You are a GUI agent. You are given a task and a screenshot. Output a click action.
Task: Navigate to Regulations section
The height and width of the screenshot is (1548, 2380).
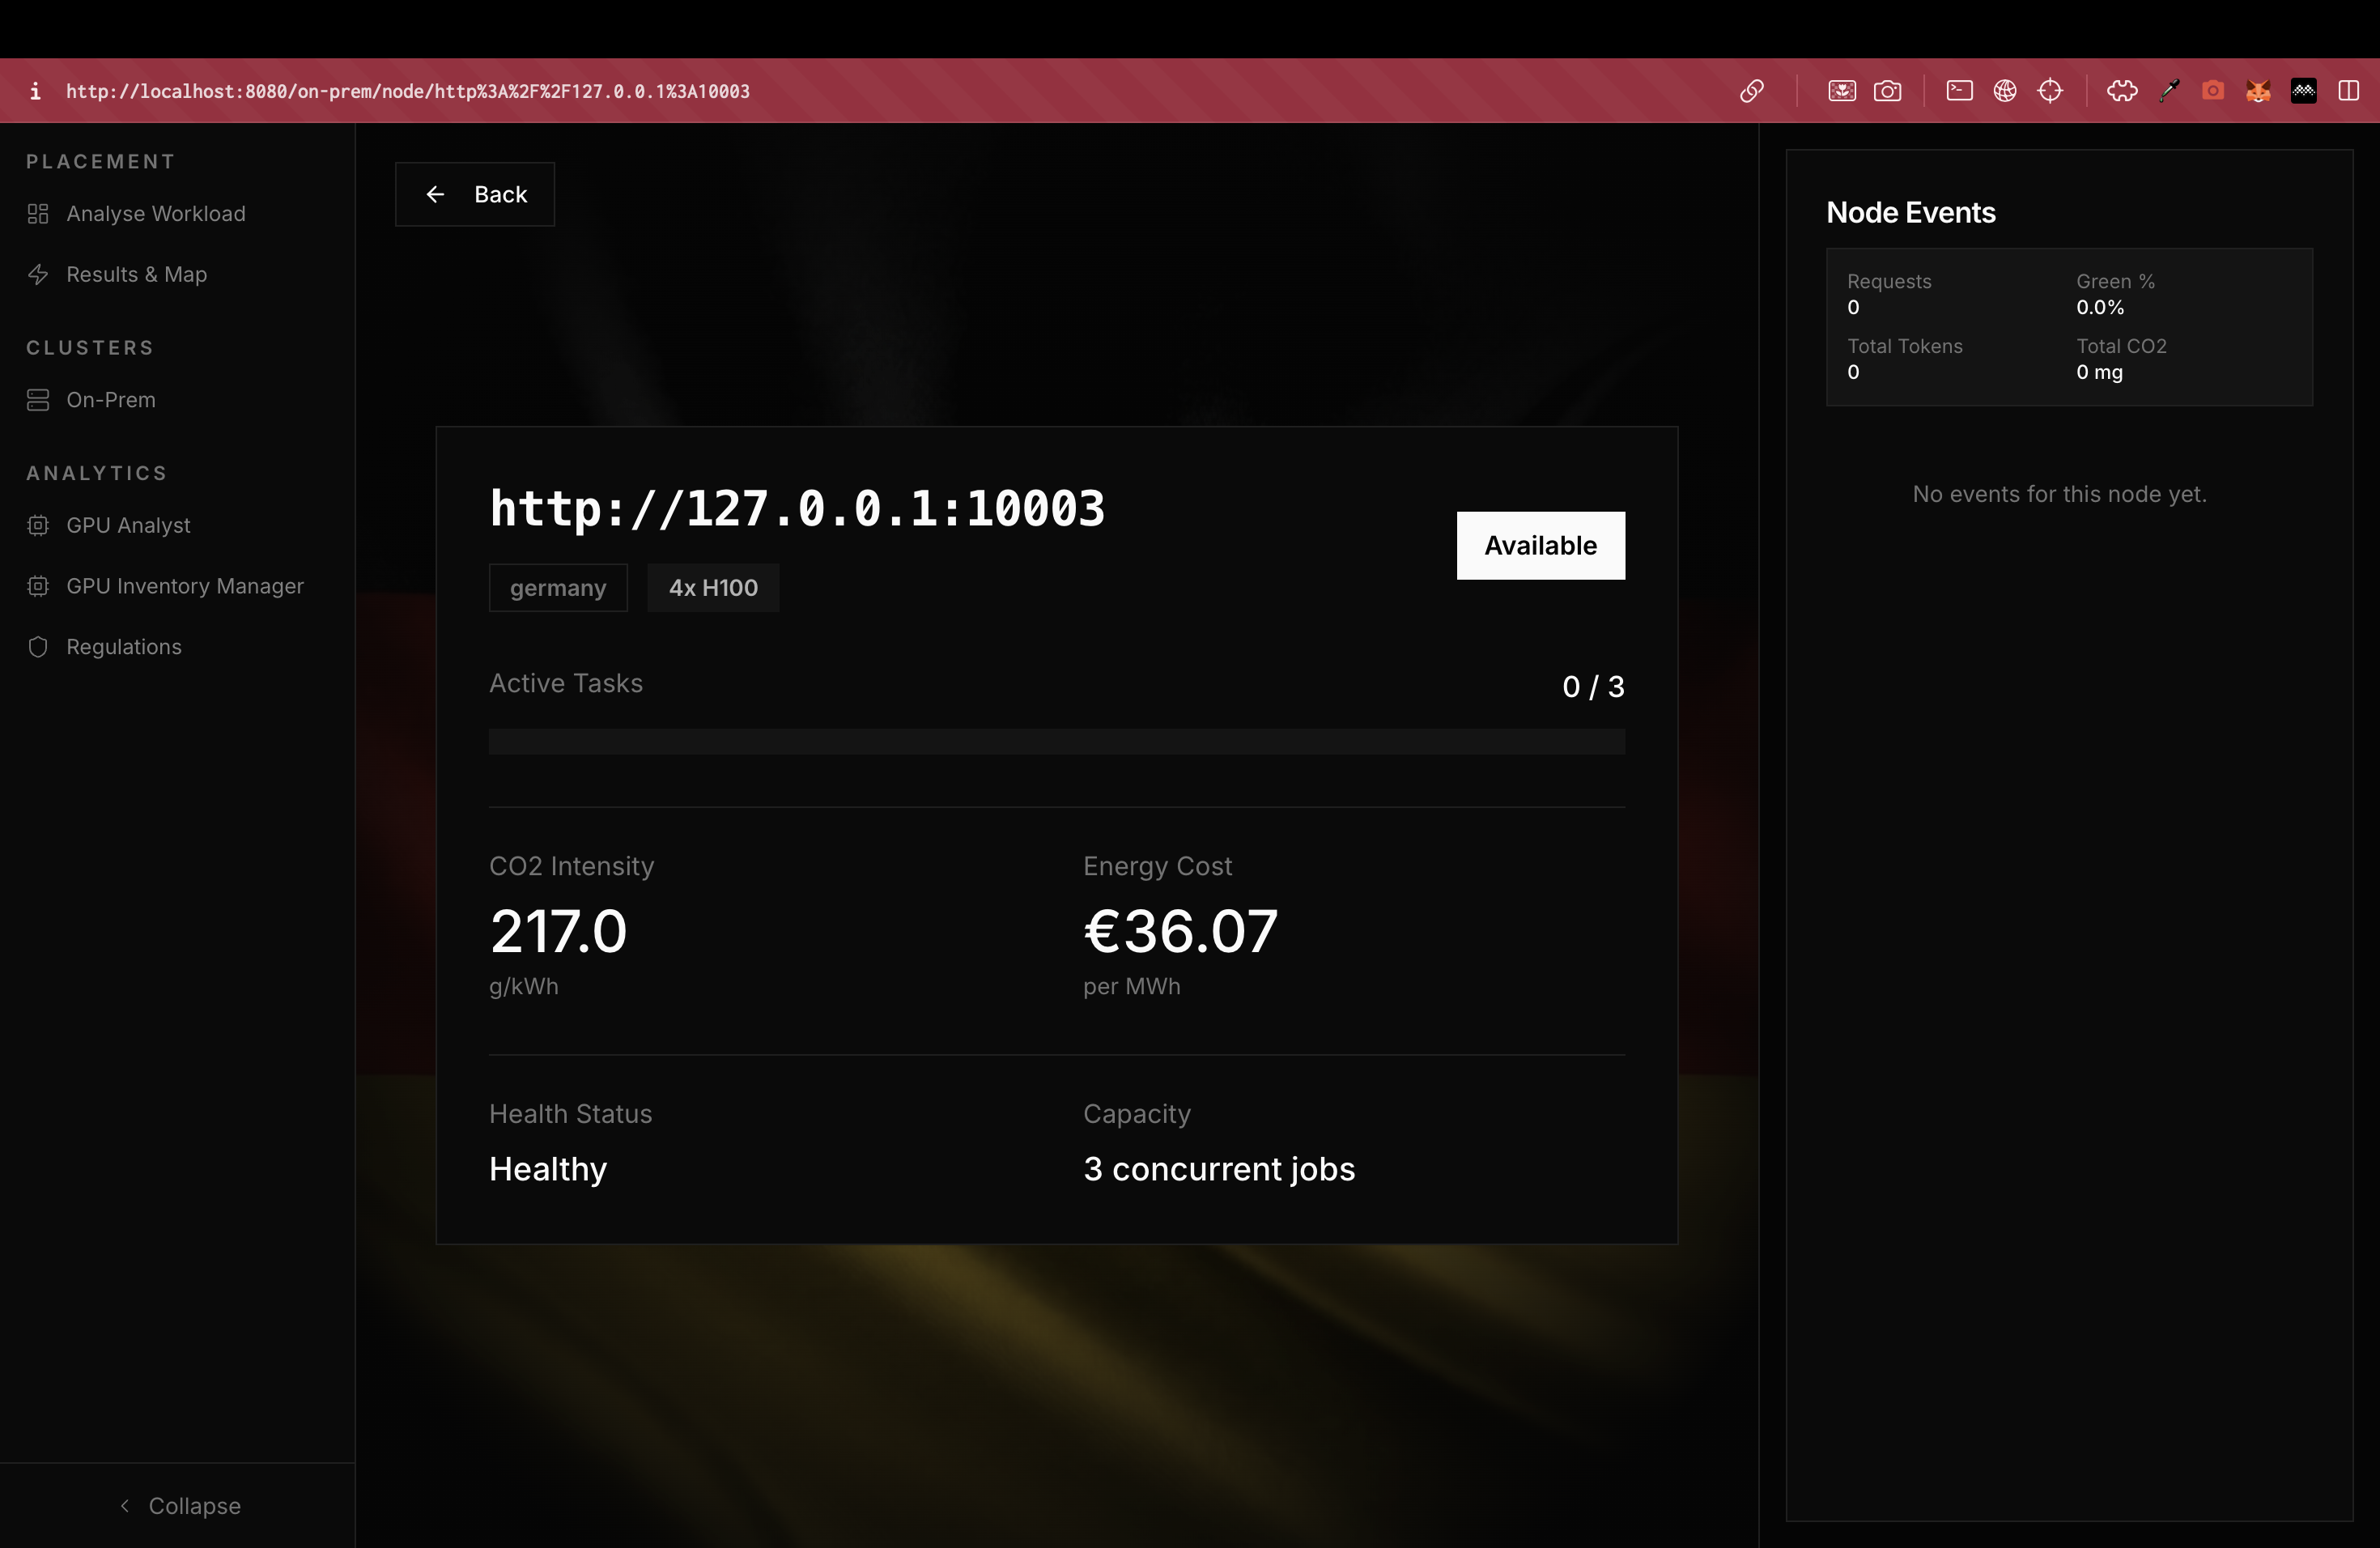(x=123, y=647)
